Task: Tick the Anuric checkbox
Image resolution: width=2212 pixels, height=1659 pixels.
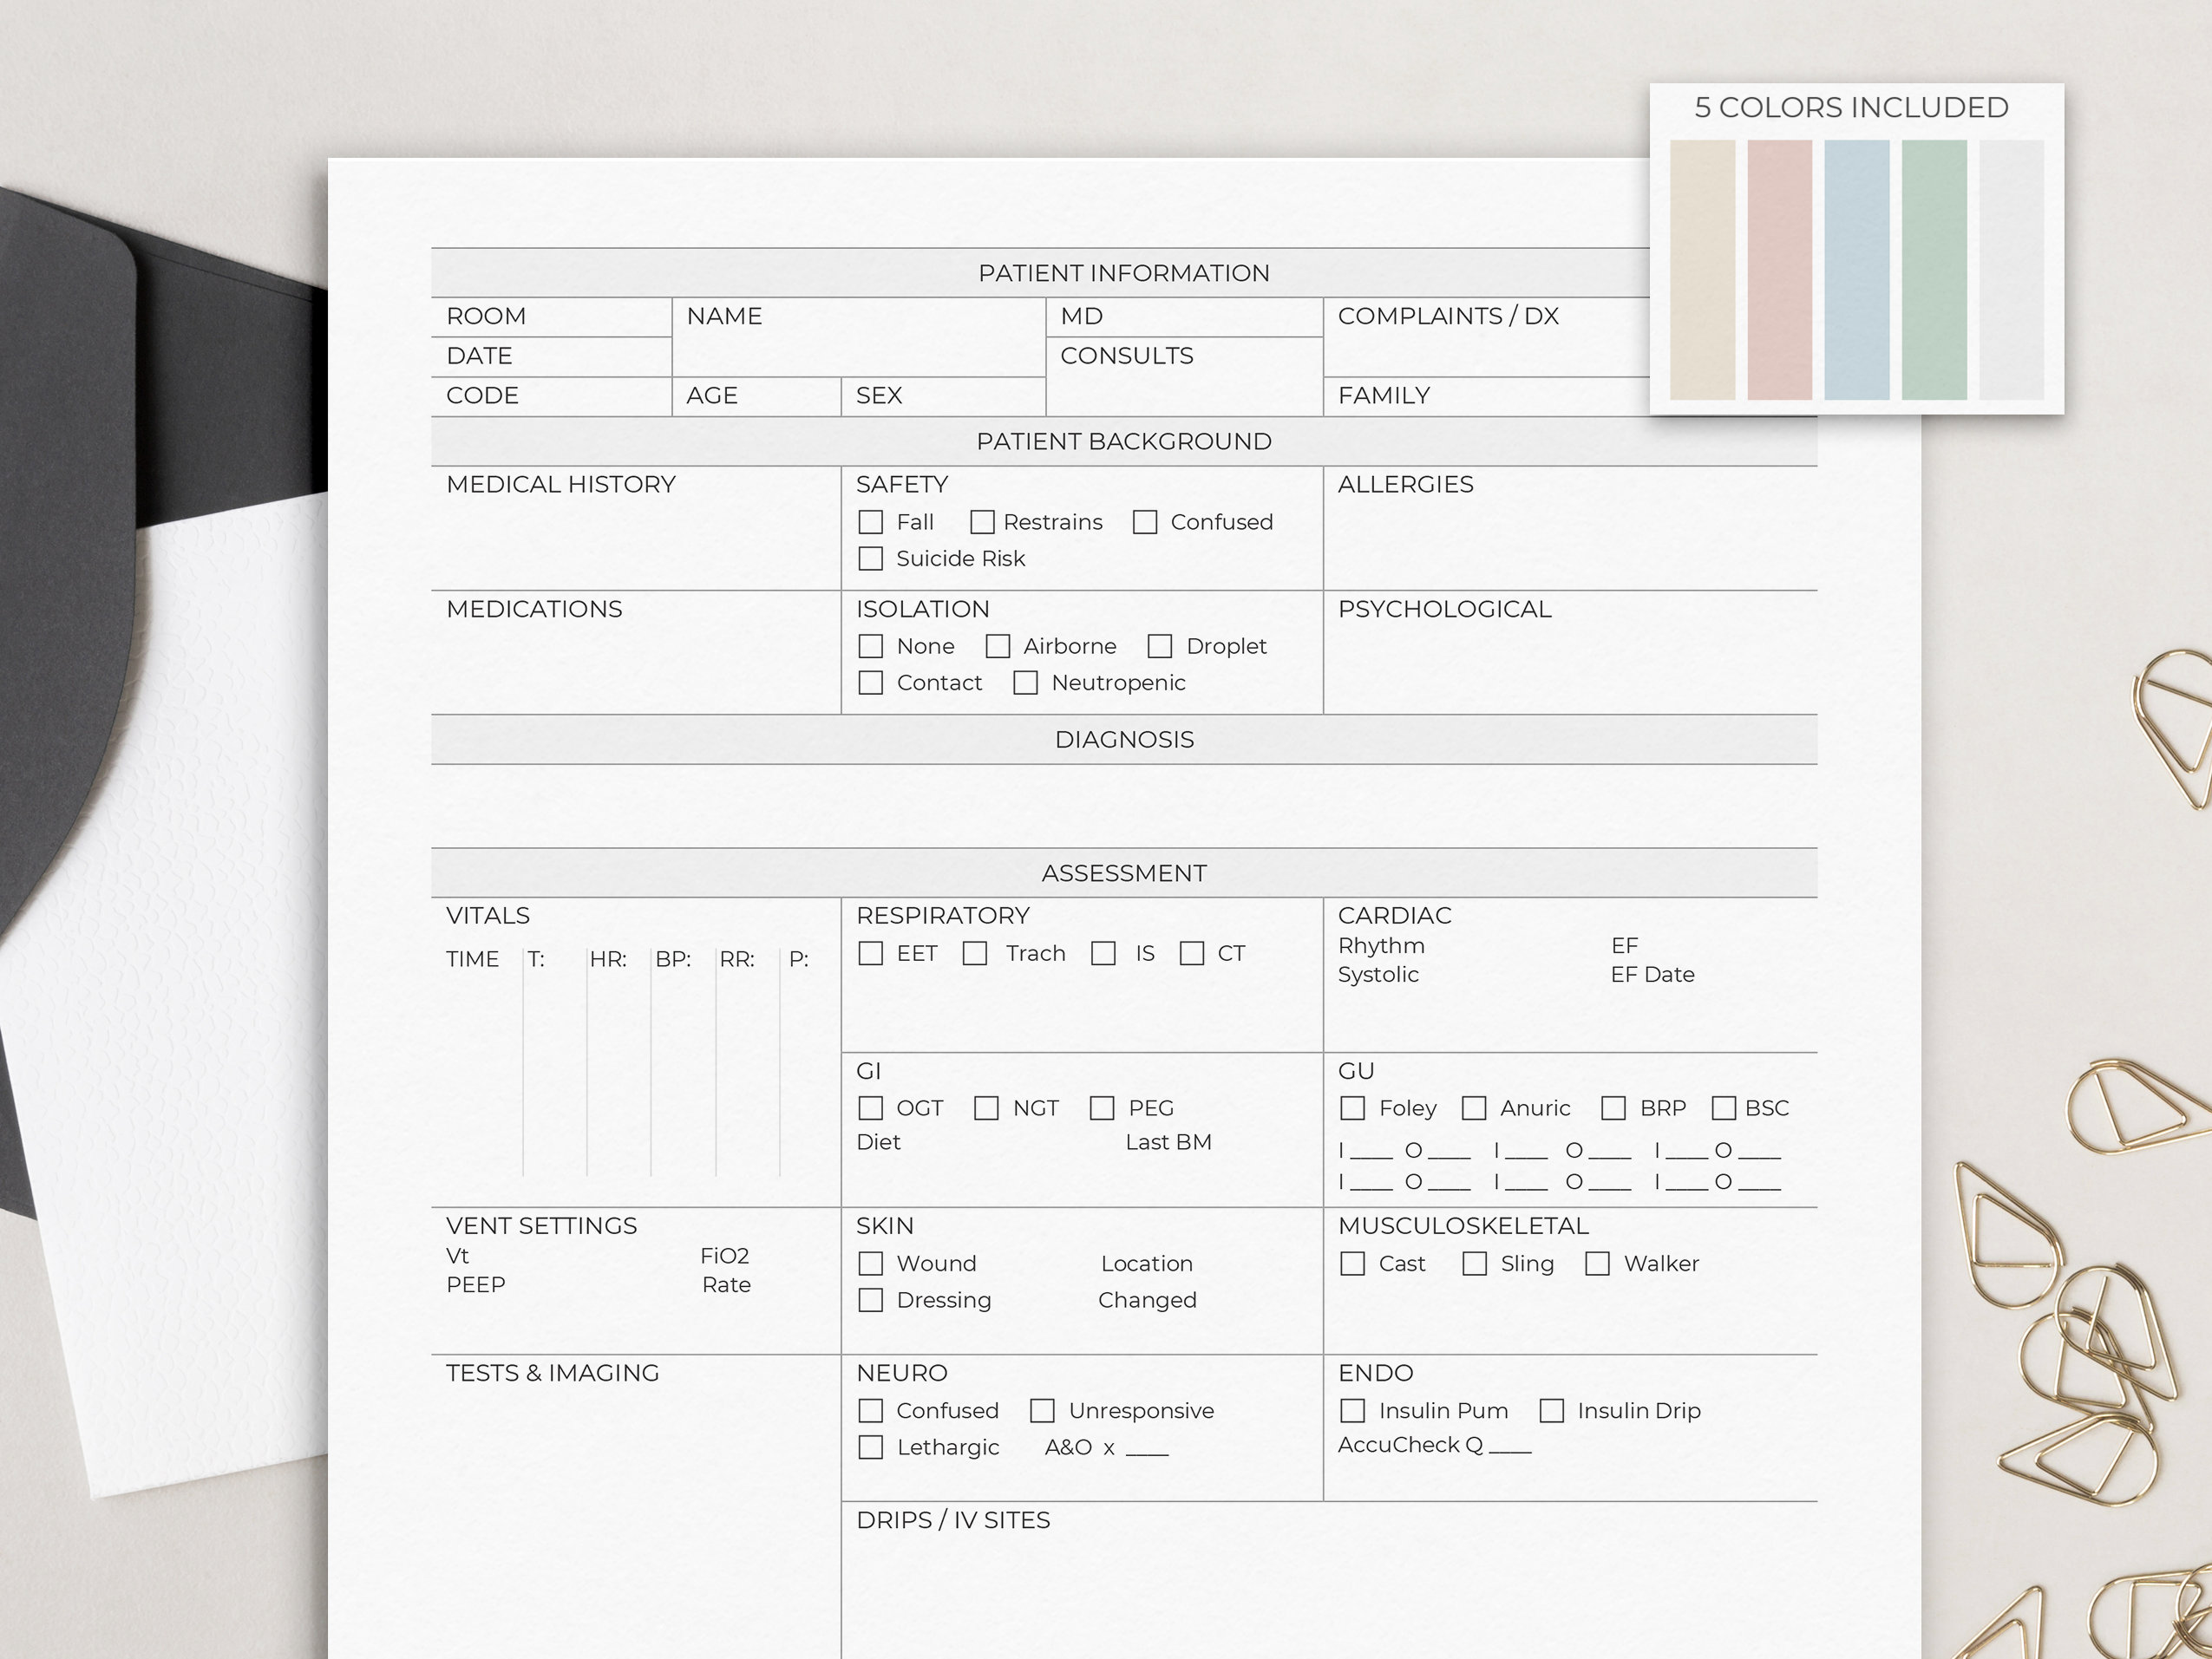Action: pos(1474,1108)
